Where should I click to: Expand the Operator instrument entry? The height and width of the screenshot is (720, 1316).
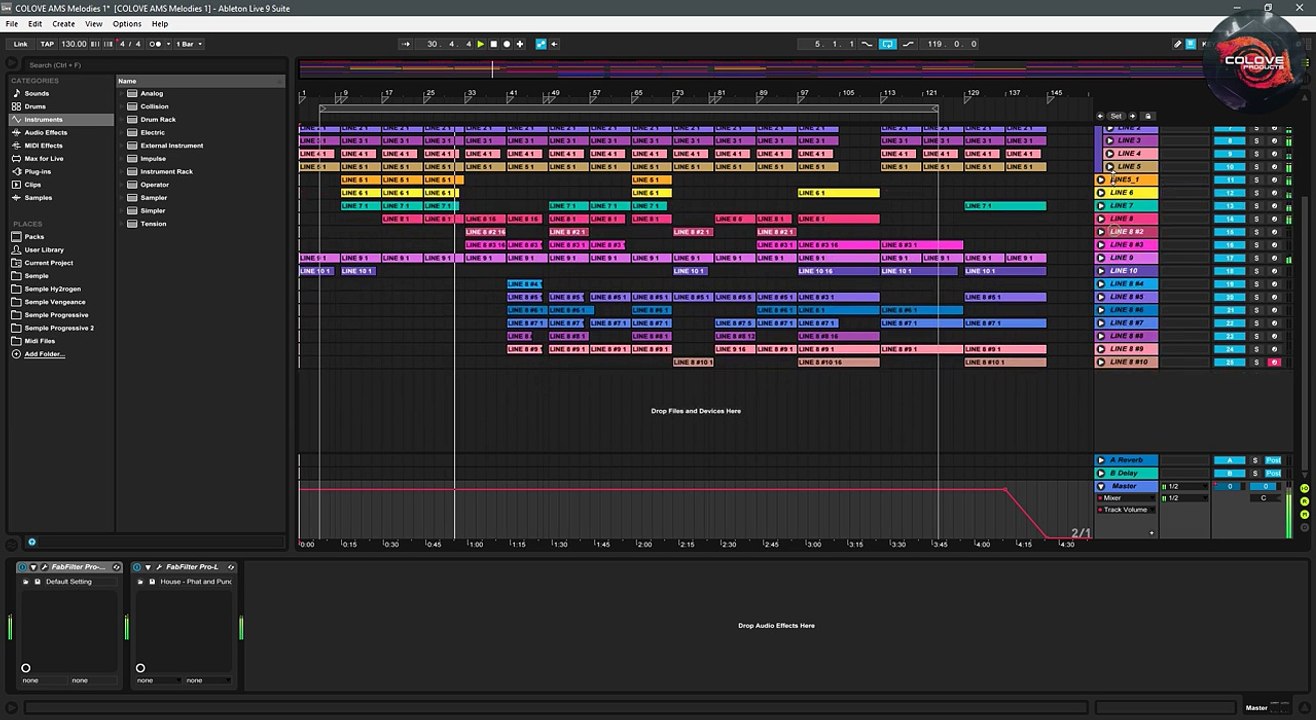point(122,185)
